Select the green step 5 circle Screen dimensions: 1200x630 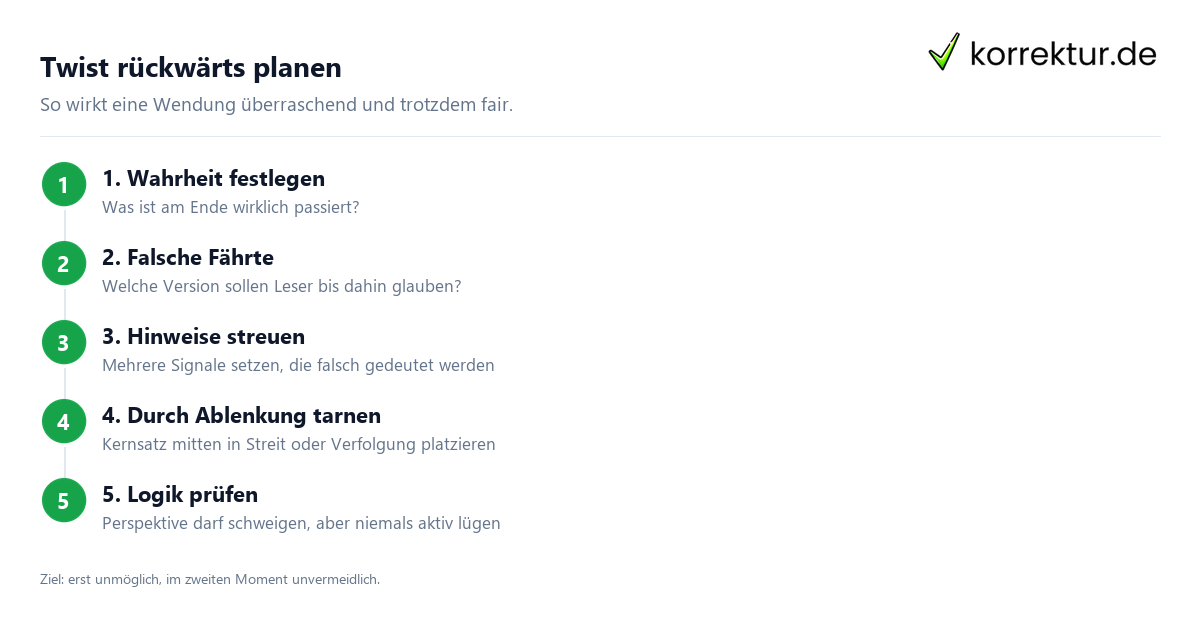point(64,501)
